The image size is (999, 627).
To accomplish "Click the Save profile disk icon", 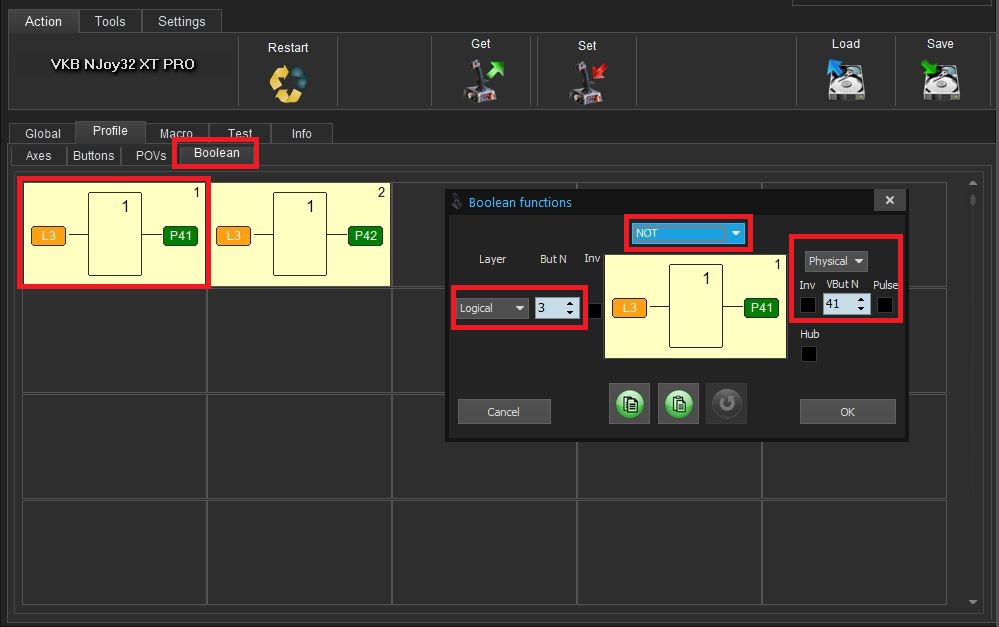I will click(940, 80).
